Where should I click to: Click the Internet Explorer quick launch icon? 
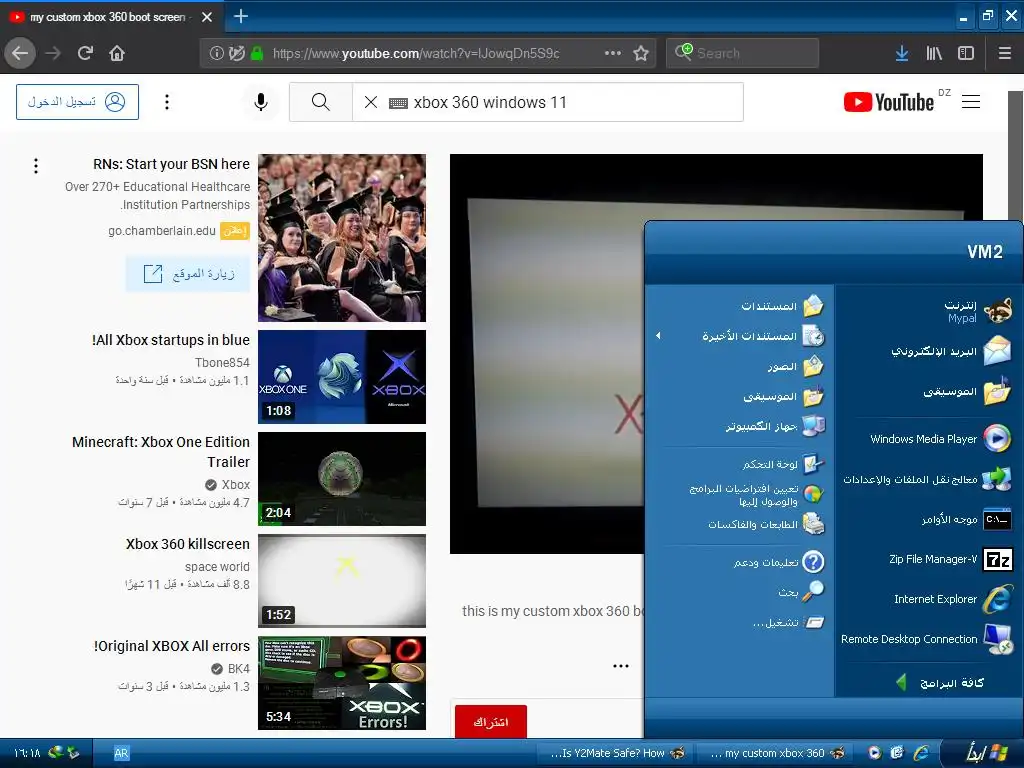point(921,753)
